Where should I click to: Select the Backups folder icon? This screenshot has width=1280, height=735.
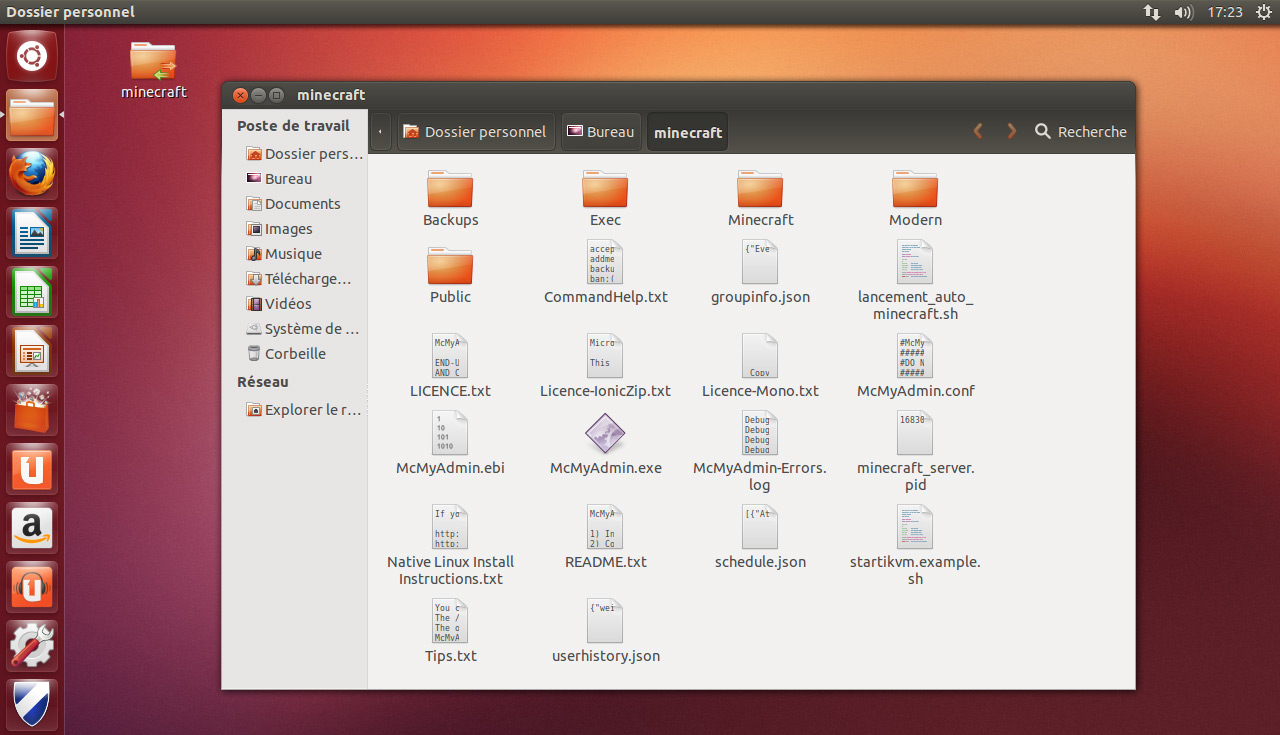(450, 189)
